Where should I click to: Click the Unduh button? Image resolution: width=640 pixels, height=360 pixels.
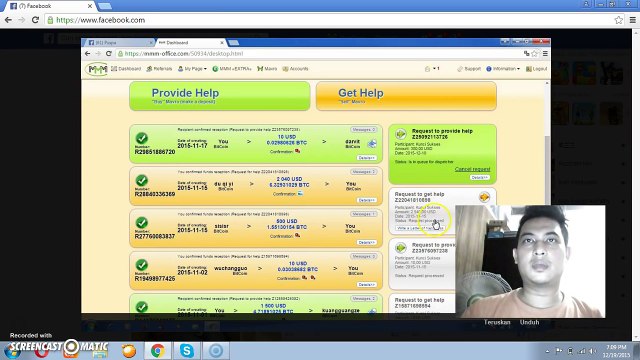point(529,322)
